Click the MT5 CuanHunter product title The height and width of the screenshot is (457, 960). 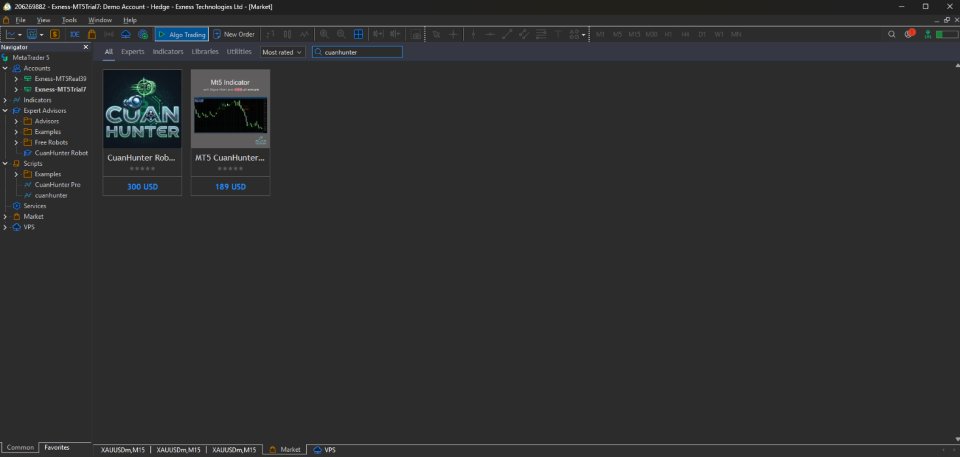(230, 157)
